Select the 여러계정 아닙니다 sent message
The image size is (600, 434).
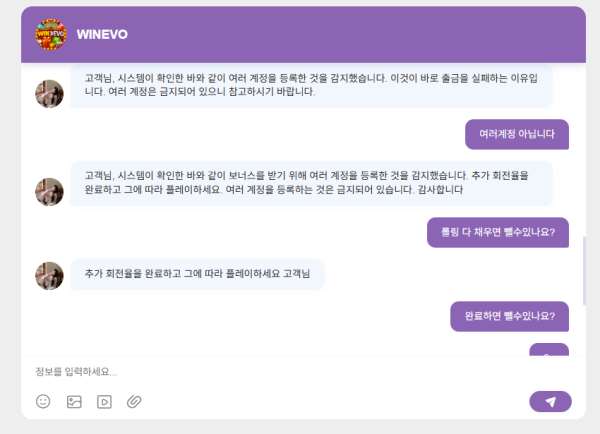tap(516, 134)
